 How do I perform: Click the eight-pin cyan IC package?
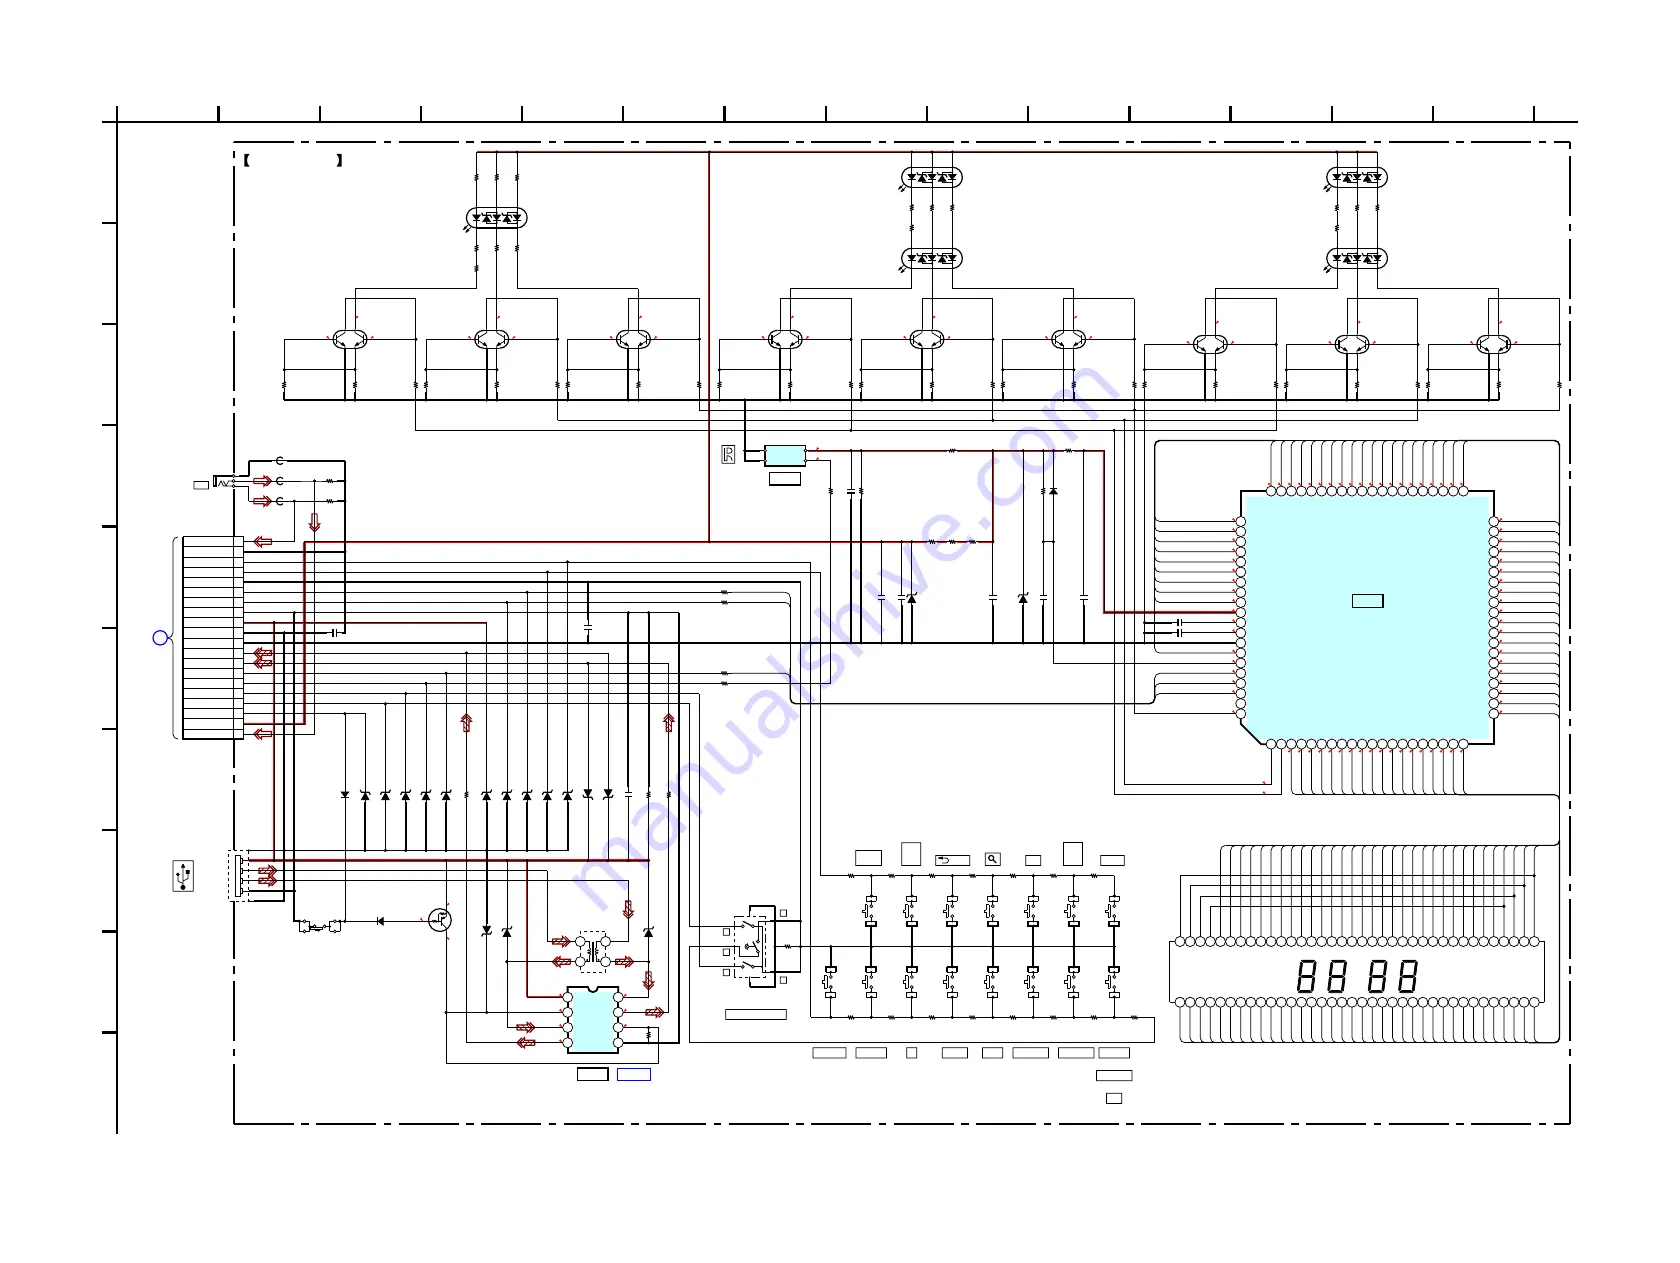click(x=593, y=1020)
